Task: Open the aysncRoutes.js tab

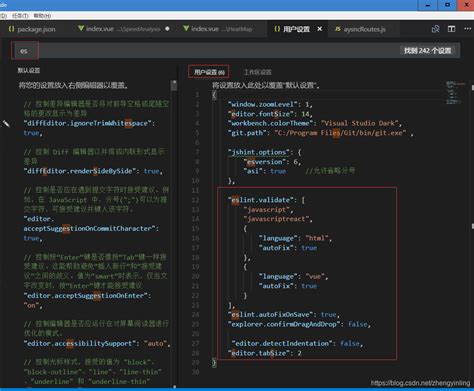Action: (361, 29)
